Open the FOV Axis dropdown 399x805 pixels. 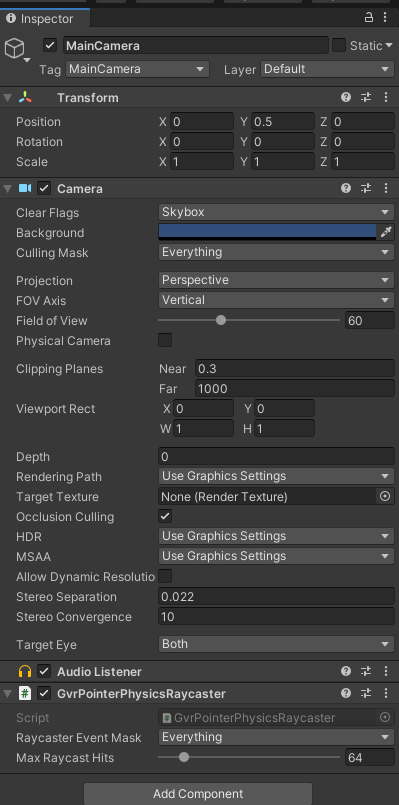[x=276, y=300]
